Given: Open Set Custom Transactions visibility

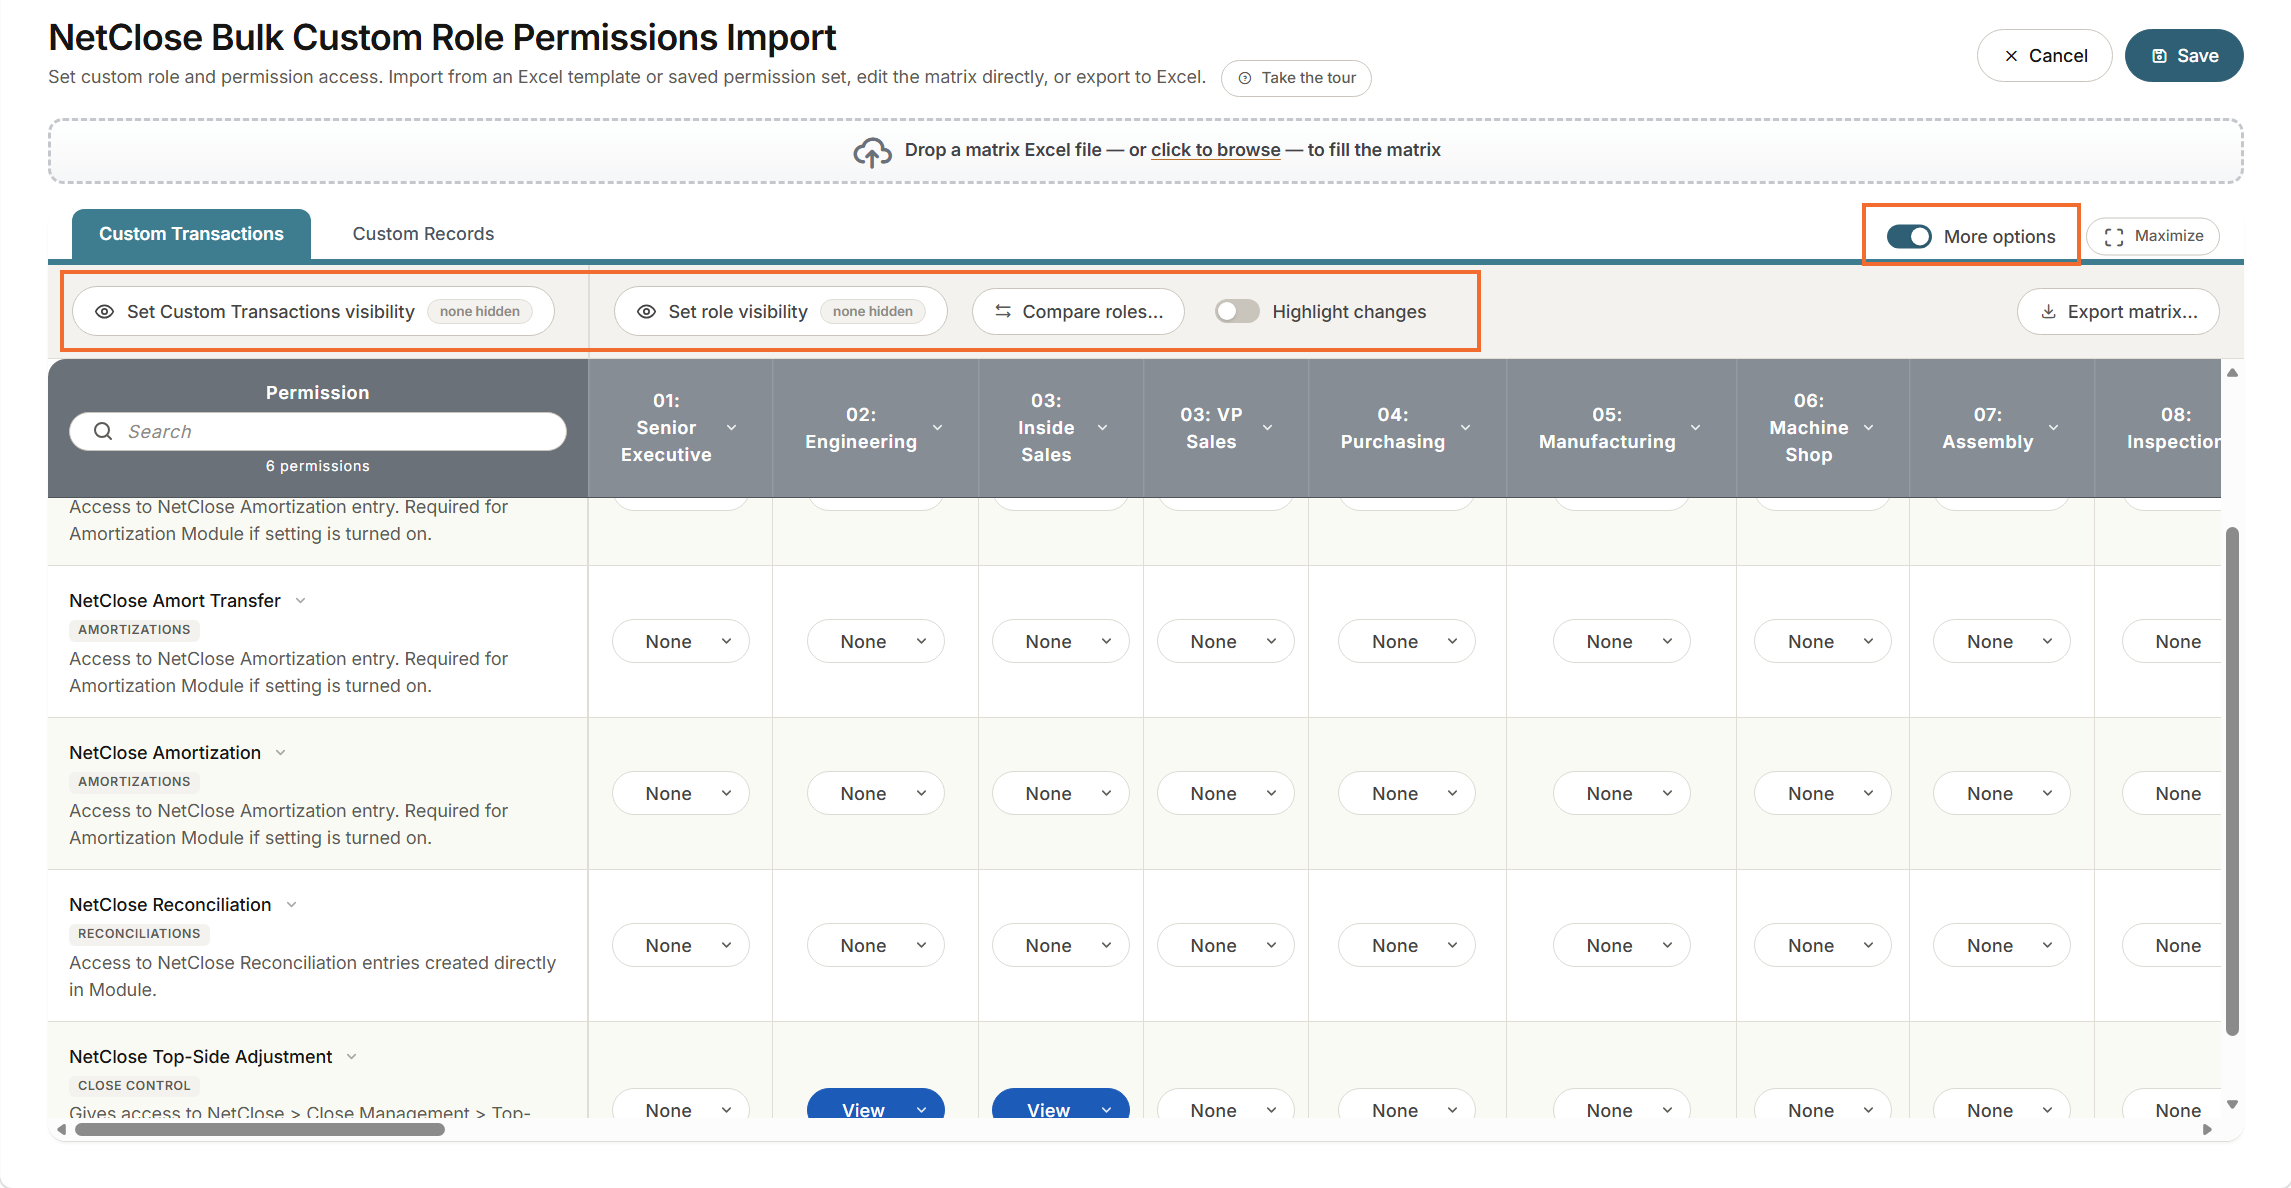Looking at the screenshot, I should point(313,312).
